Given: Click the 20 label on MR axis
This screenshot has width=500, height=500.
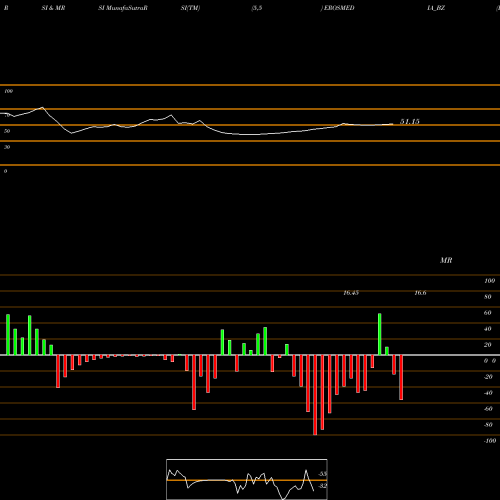Looking at the screenshot, I should click(x=488, y=345).
